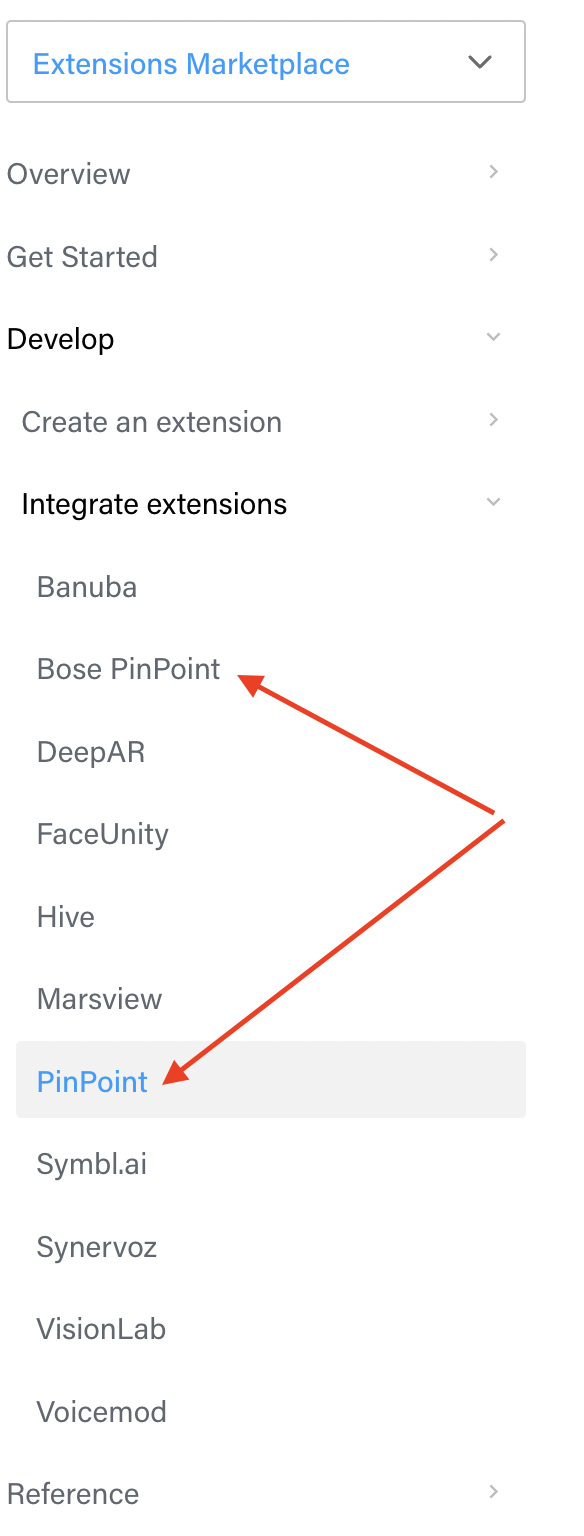The image size is (584, 1536).
Task: Open the Banuba integration page
Action: (86, 586)
